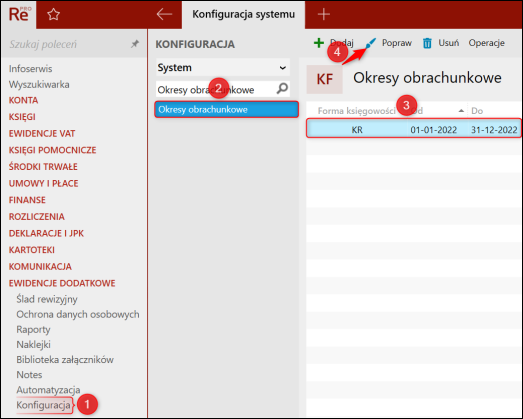Open Konfiguracja in the sidebar

coord(43,405)
